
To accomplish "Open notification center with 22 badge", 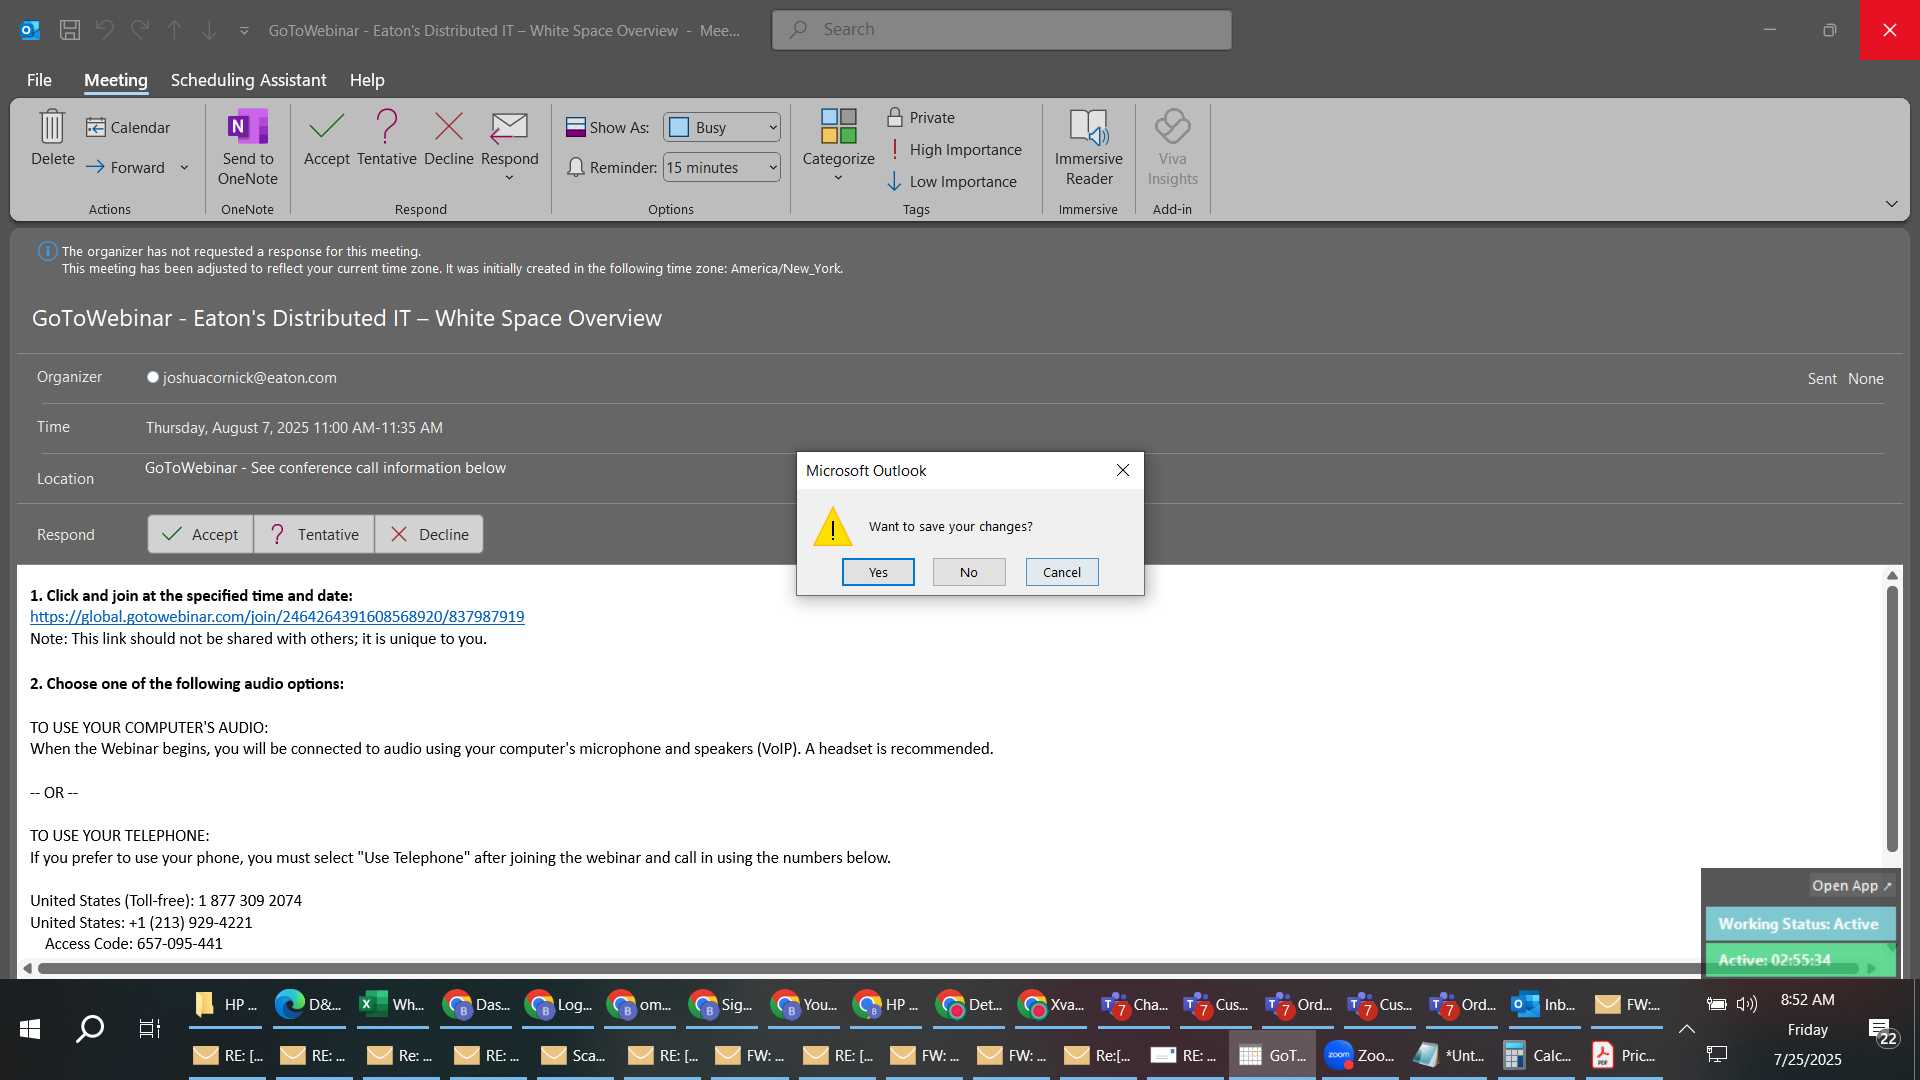I will [x=1880, y=1030].
